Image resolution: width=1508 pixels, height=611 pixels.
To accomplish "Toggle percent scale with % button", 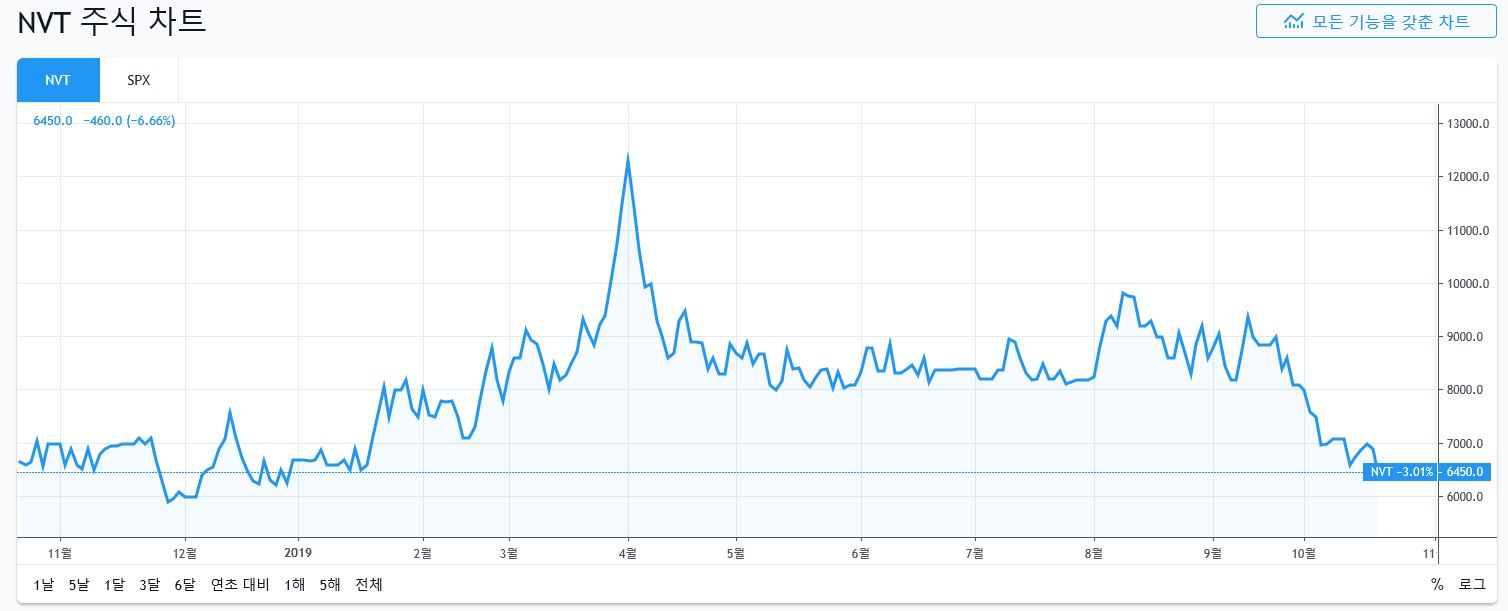I will pyautogui.click(x=1437, y=584).
